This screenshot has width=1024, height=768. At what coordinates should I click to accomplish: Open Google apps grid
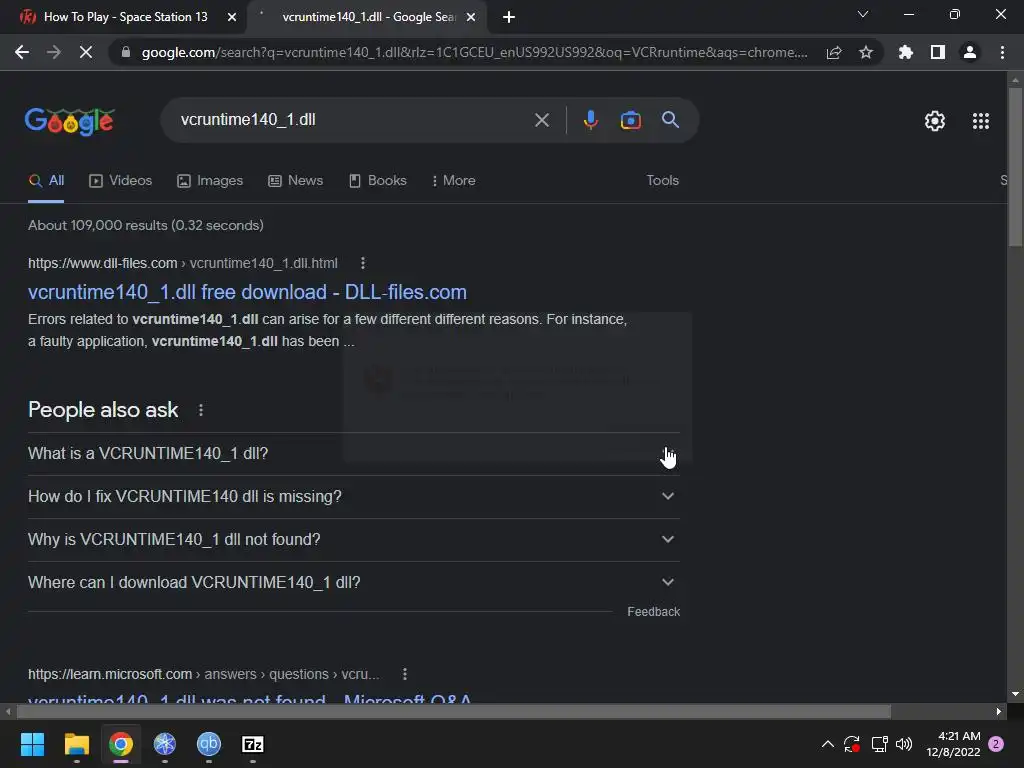coord(981,121)
